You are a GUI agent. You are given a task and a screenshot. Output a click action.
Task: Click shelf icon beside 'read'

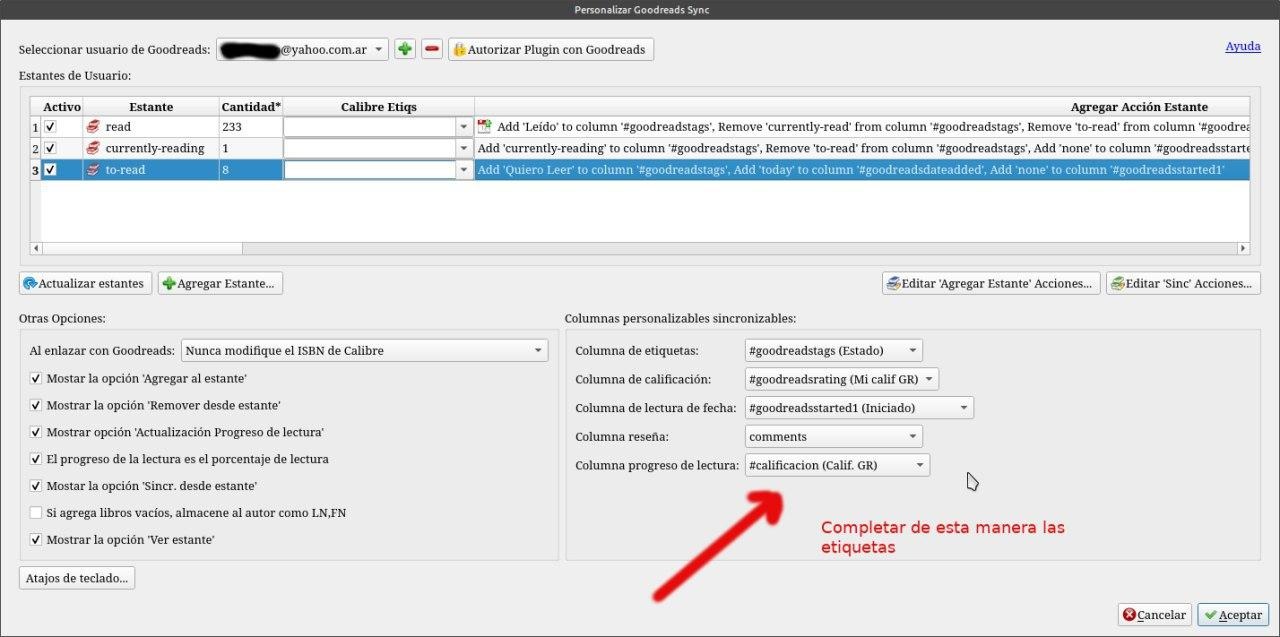pyautogui.click(x=93, y=127)
